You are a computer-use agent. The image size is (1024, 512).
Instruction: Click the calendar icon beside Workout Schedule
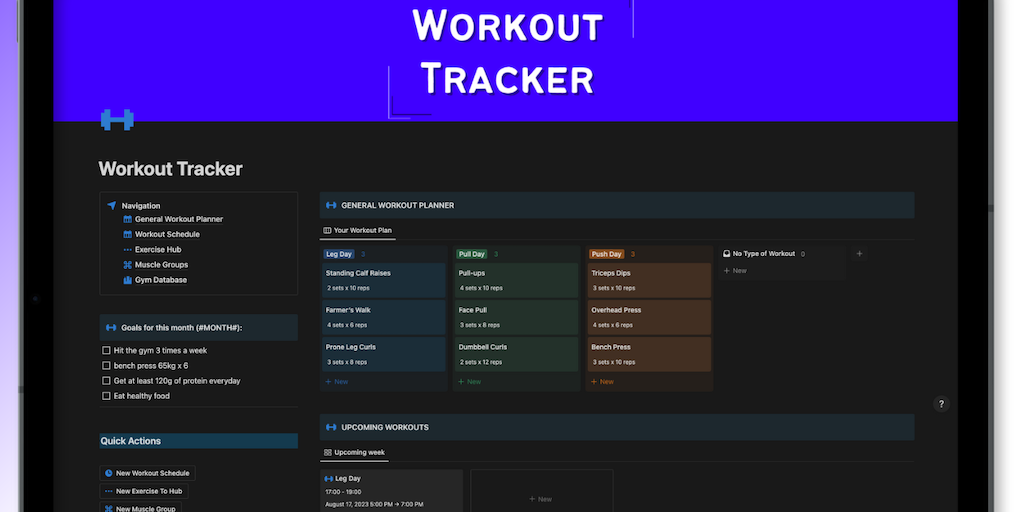(127, 234)
